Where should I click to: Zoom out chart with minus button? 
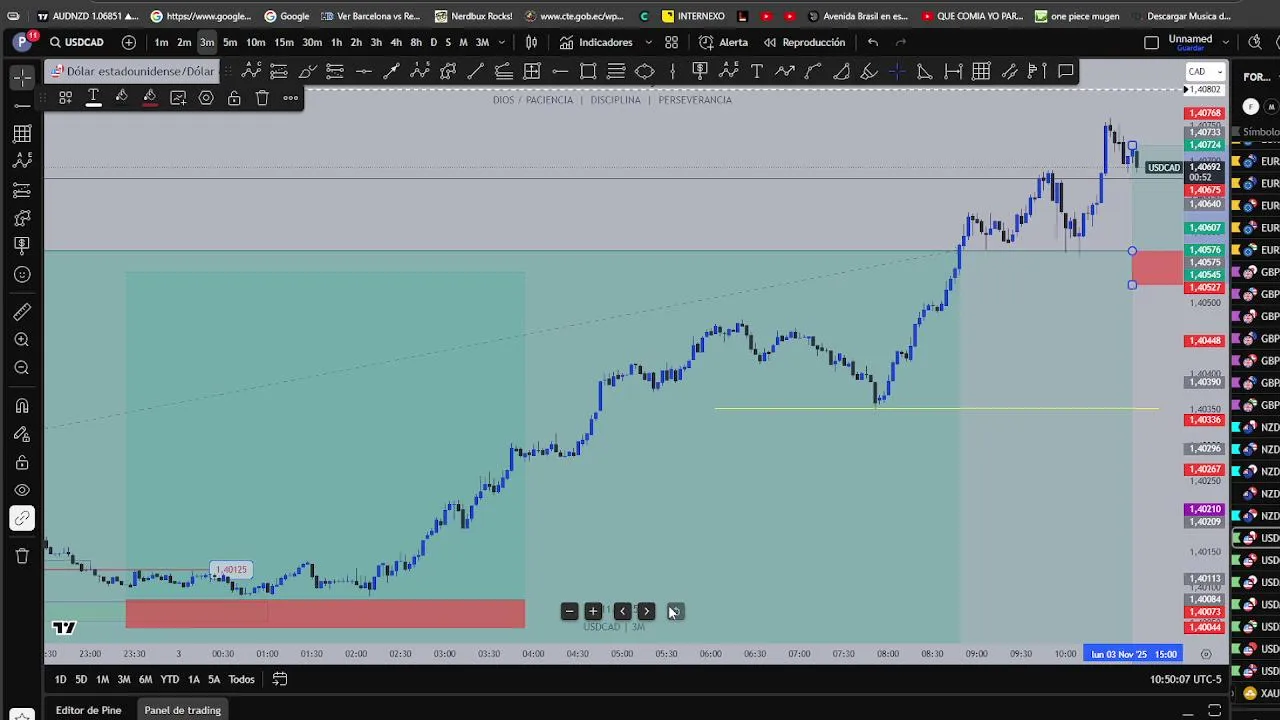pos(569,611)
